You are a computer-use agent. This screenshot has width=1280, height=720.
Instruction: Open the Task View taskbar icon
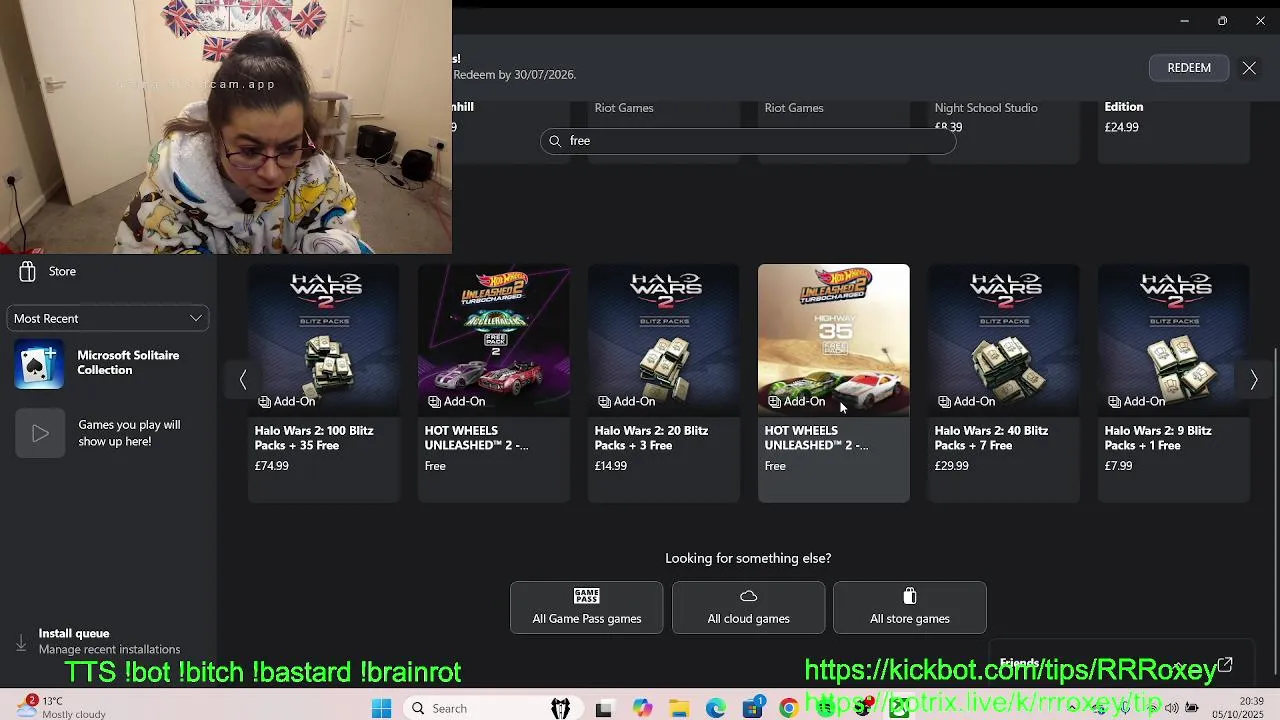click(x=604, y=708)
